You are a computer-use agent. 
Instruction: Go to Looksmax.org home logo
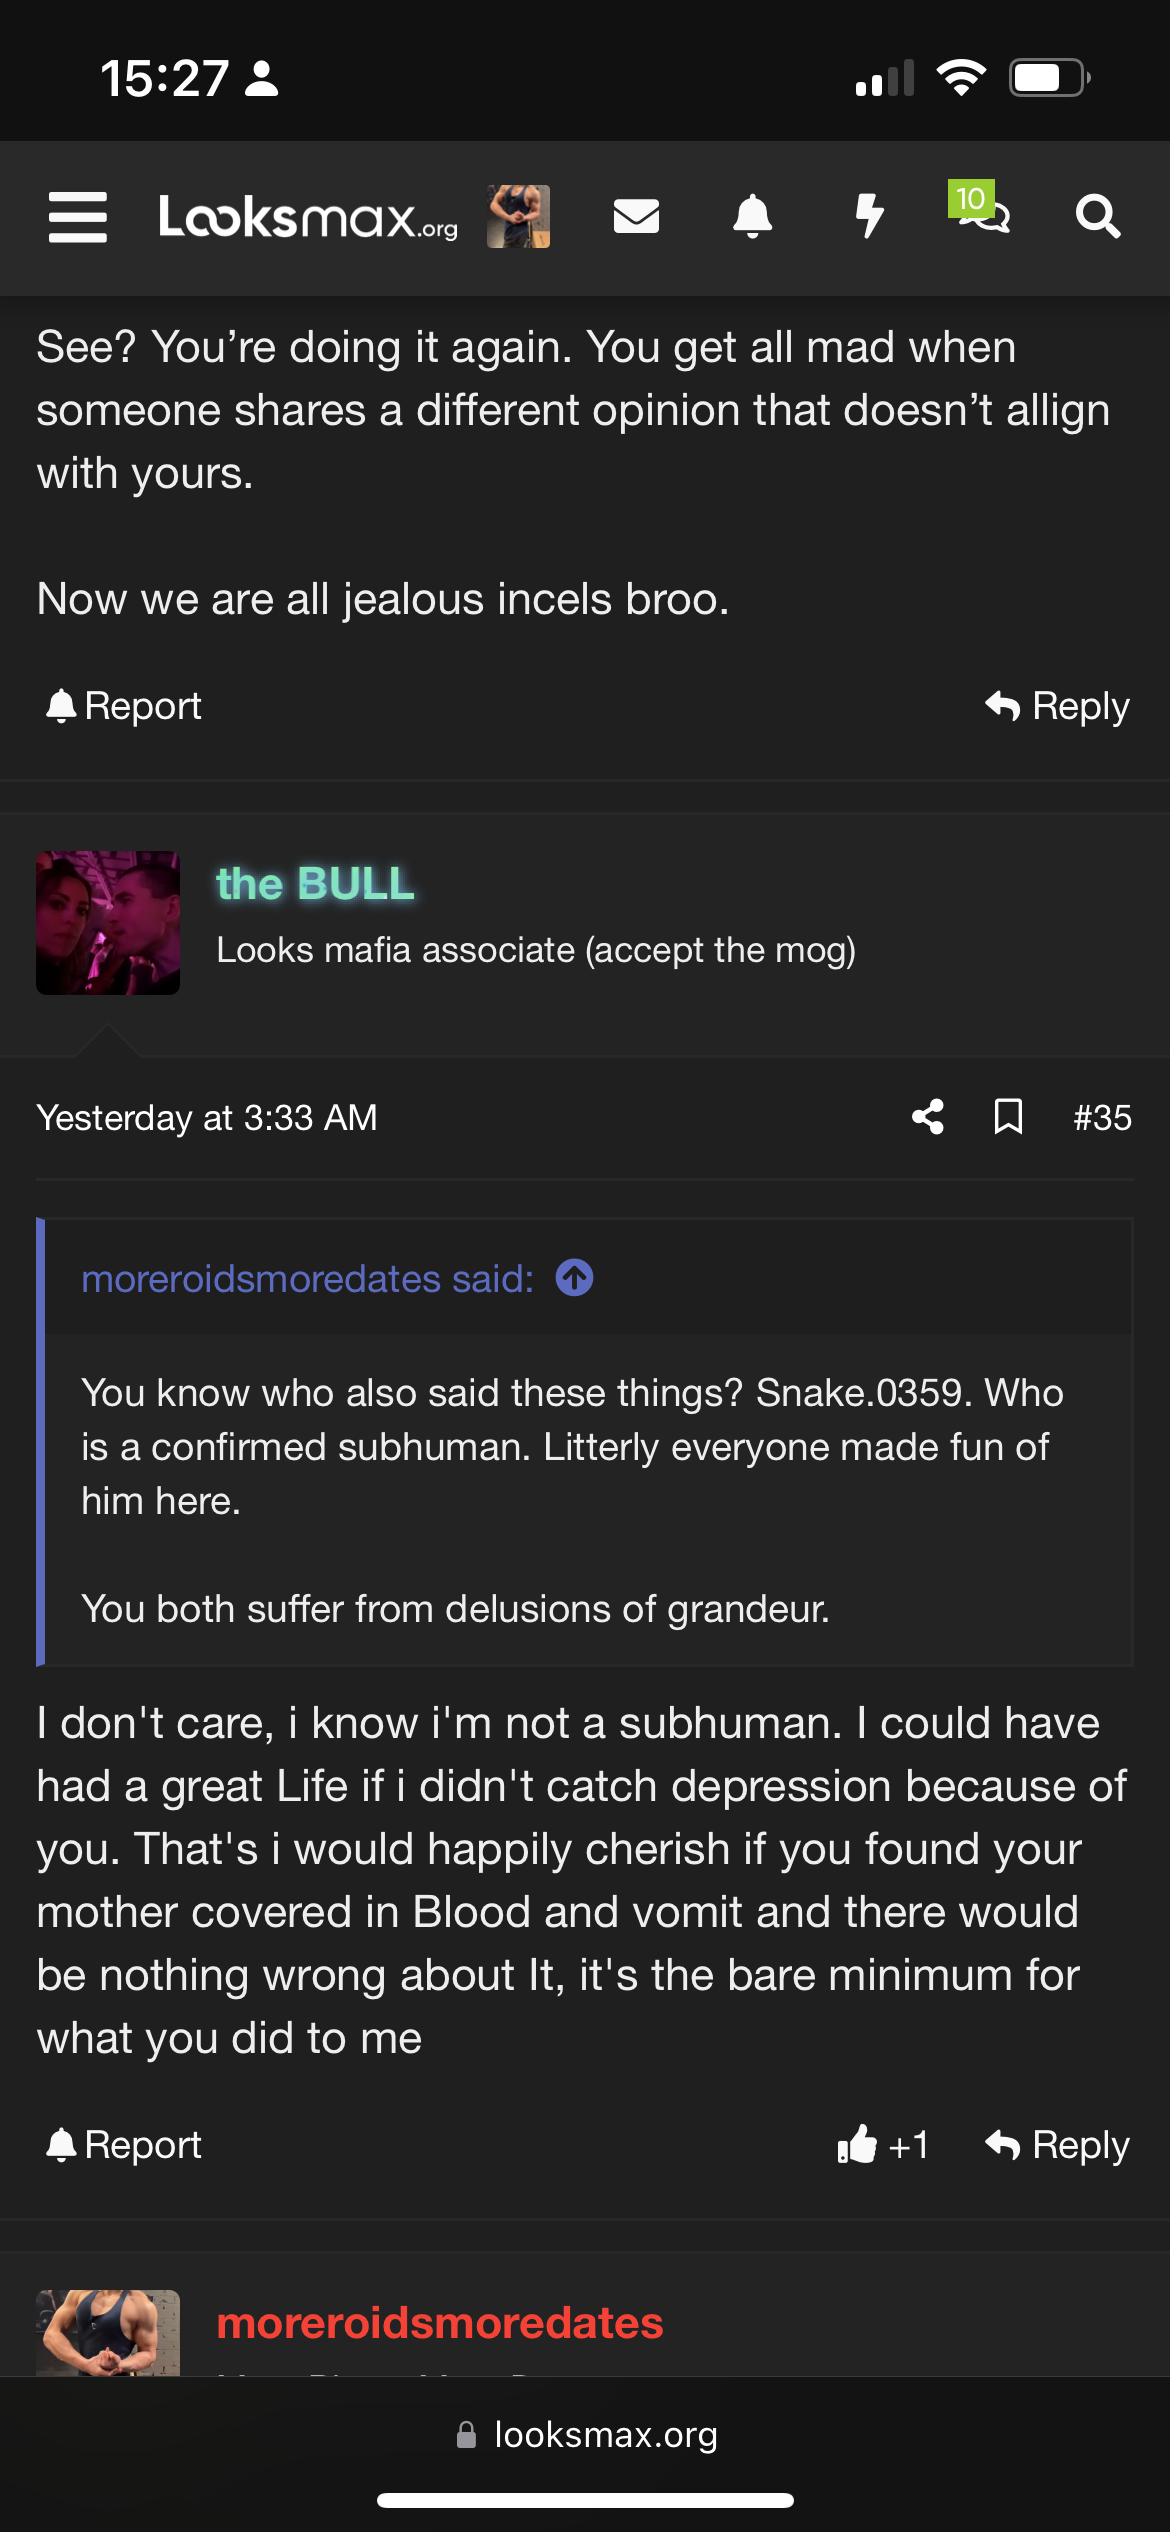pos(308,217)
